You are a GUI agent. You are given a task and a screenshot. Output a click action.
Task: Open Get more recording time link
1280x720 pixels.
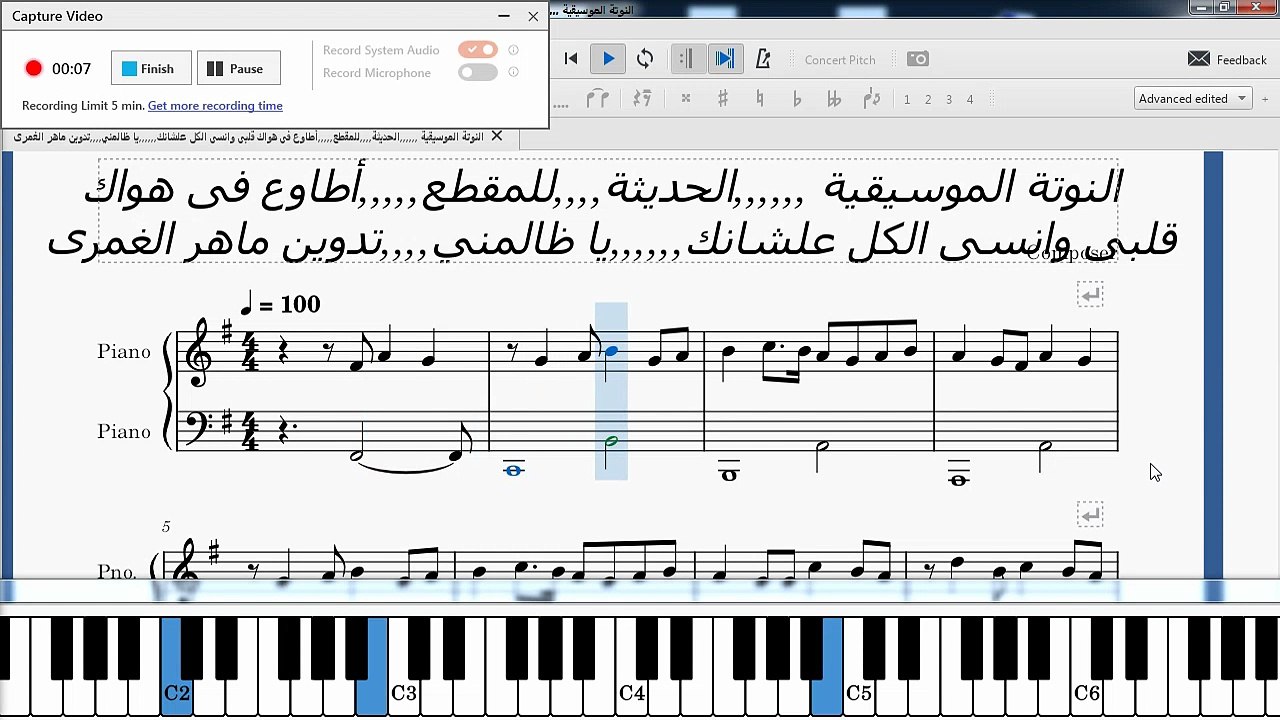coord(215,106)
